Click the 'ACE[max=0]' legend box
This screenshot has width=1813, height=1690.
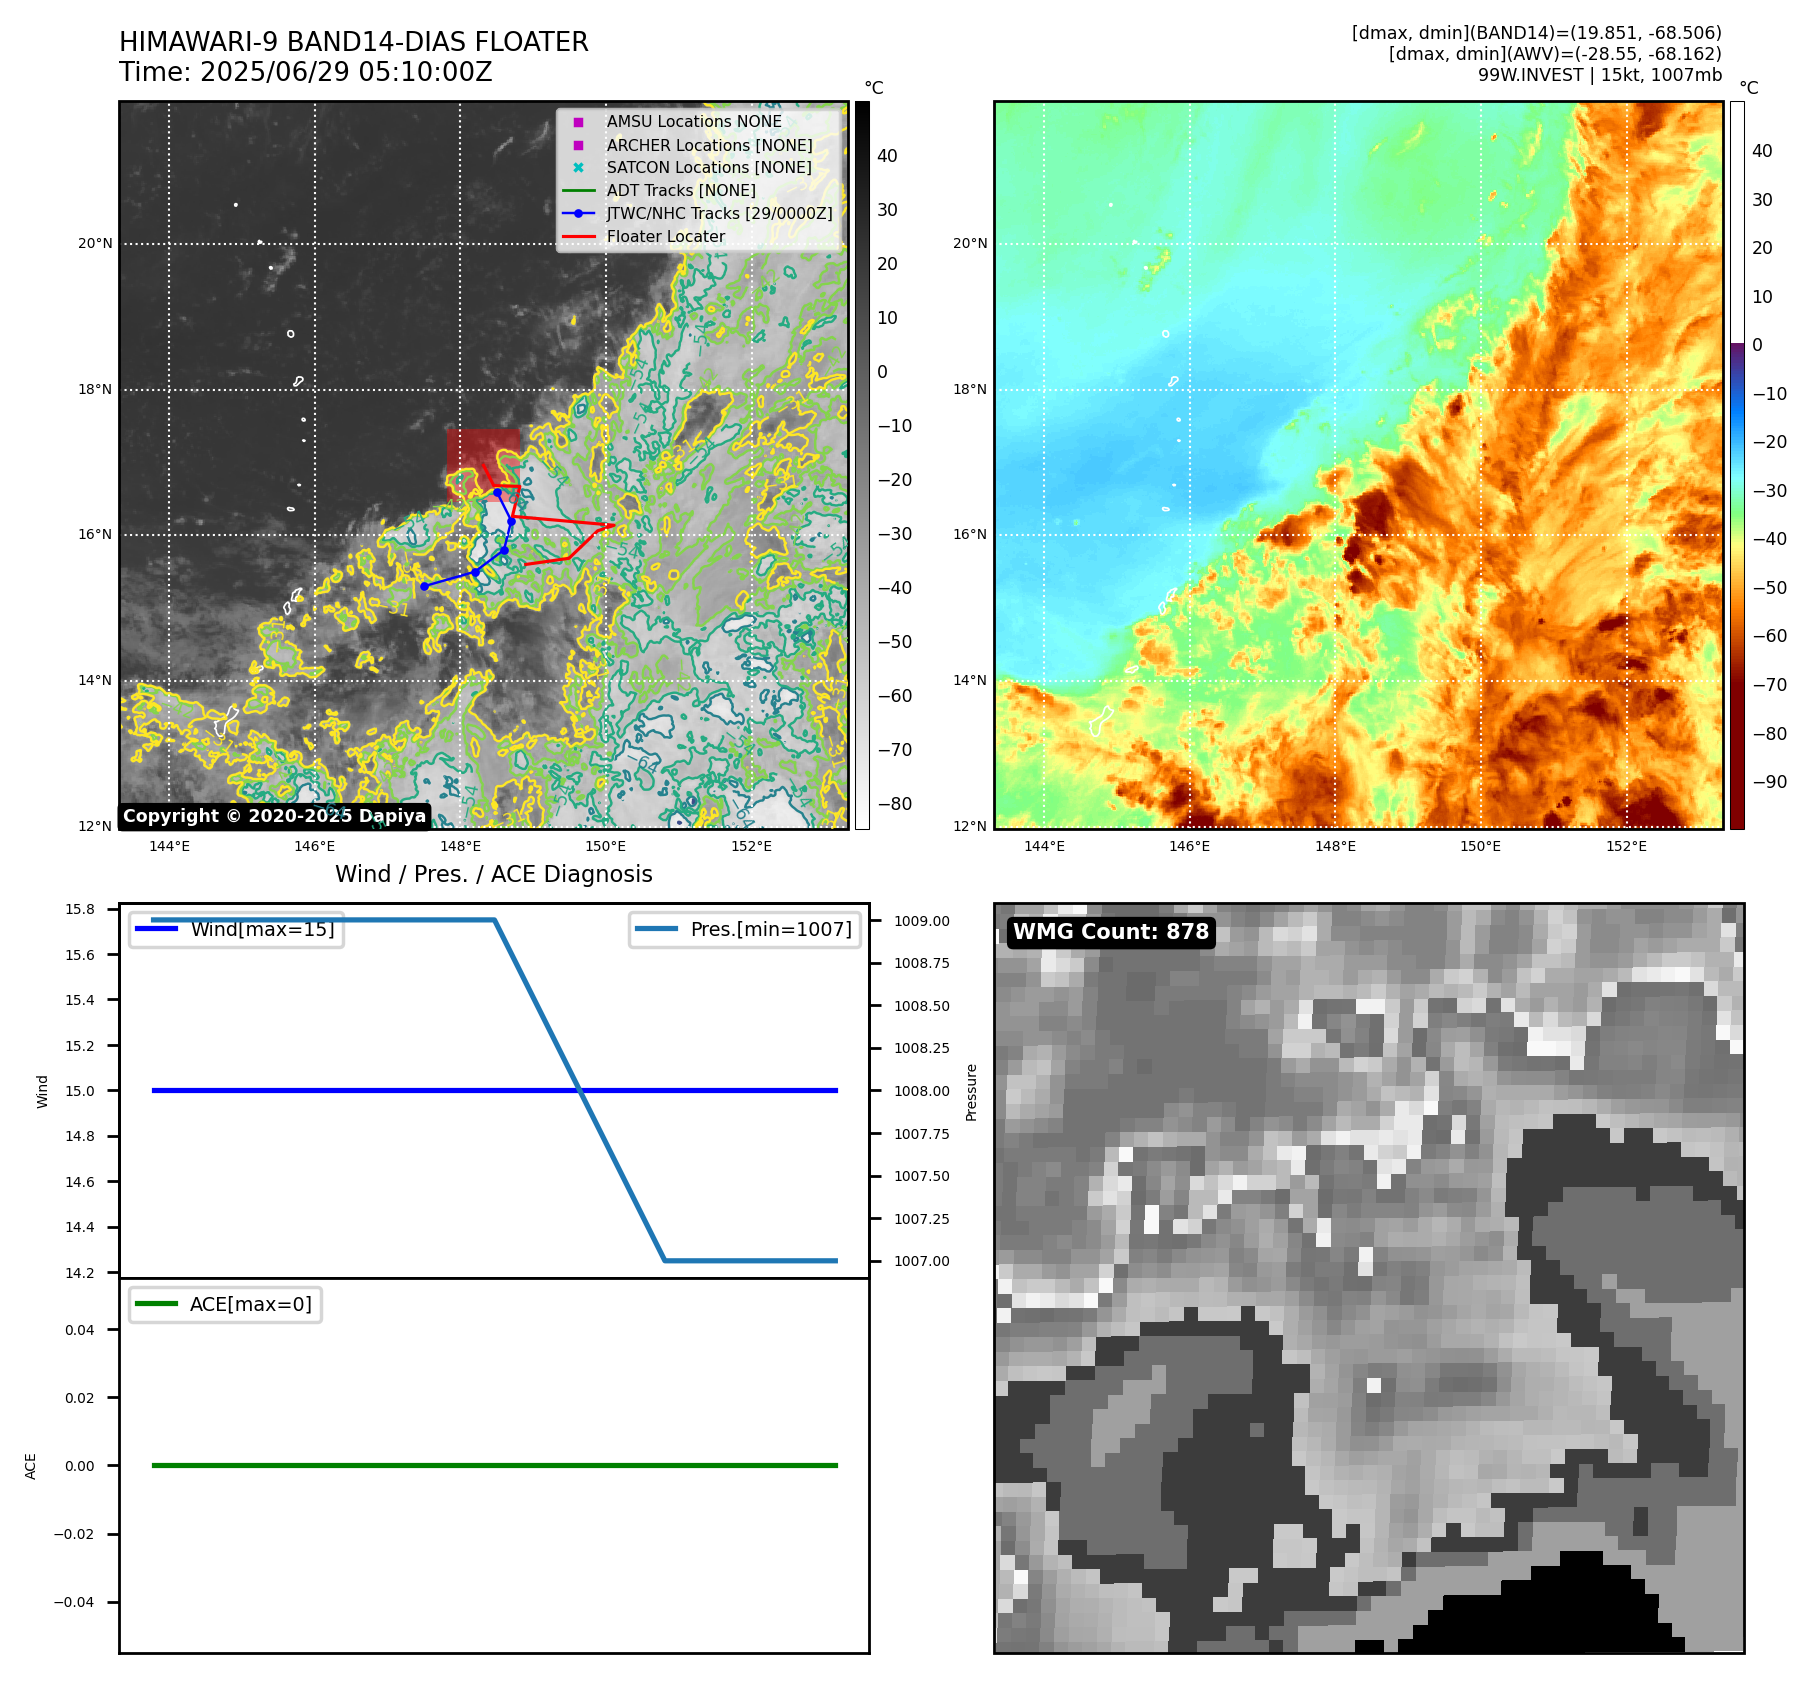pyautogui.click(x=226, y=1304)
